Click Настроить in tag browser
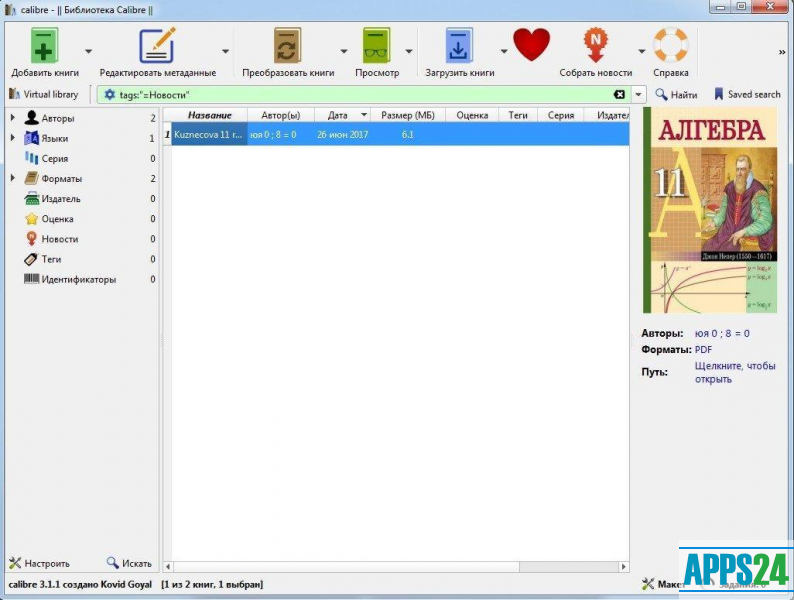The image size is (794, 600). pos(39,564)
